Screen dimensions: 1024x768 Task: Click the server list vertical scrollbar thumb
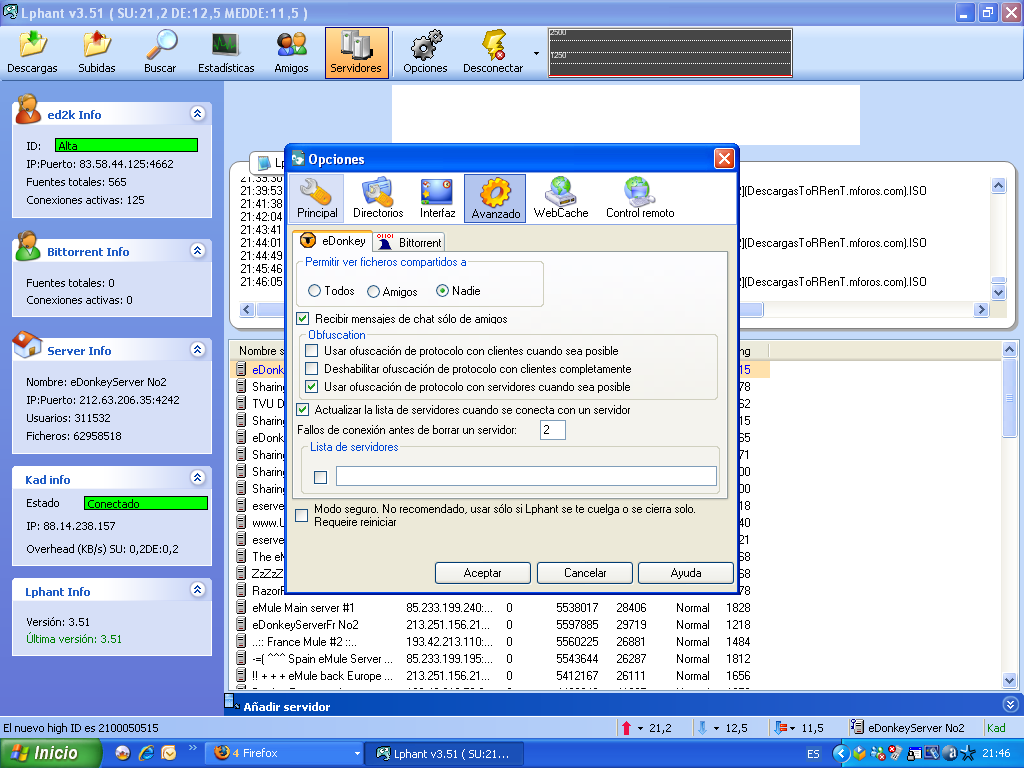tap(1009, 398)
